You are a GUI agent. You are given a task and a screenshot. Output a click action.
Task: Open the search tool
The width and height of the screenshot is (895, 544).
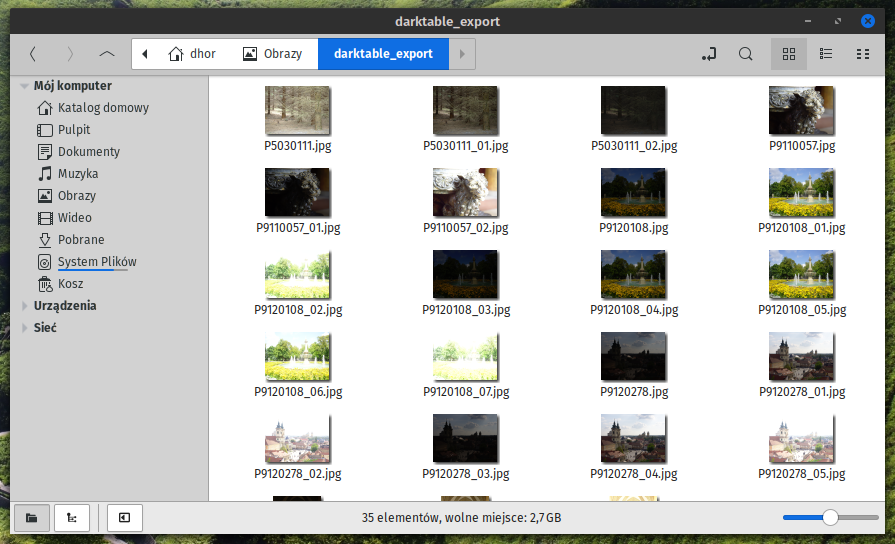(x=745, y=54)
